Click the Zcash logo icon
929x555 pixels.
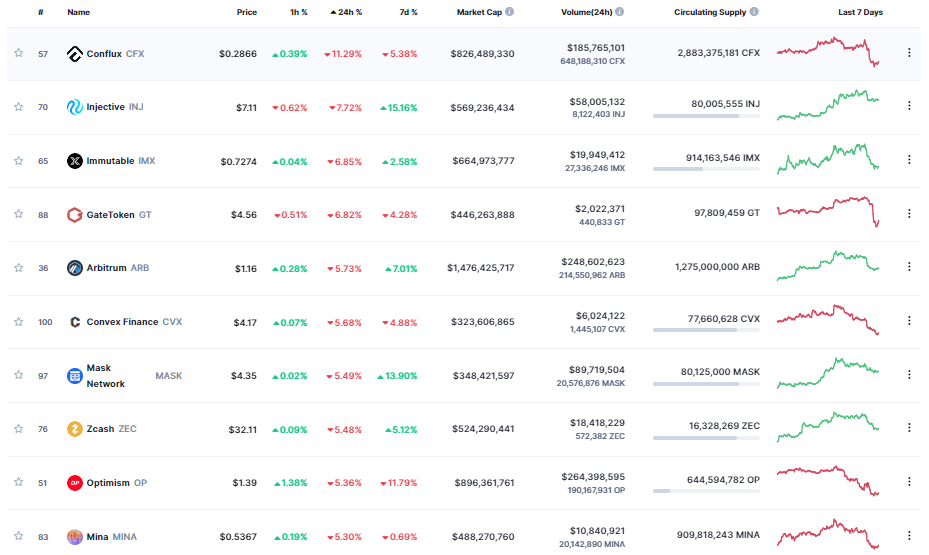click(x=74, y=429)
